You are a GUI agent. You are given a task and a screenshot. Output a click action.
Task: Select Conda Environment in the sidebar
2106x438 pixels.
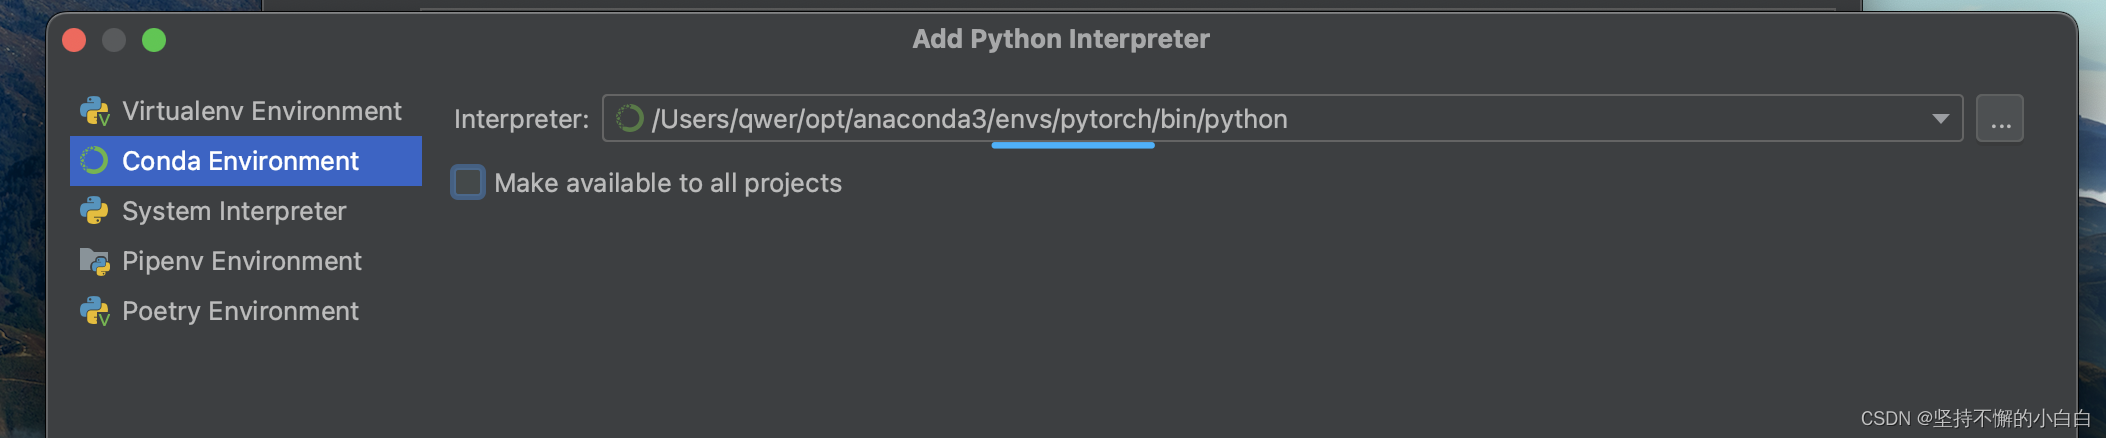click(246, 161)
